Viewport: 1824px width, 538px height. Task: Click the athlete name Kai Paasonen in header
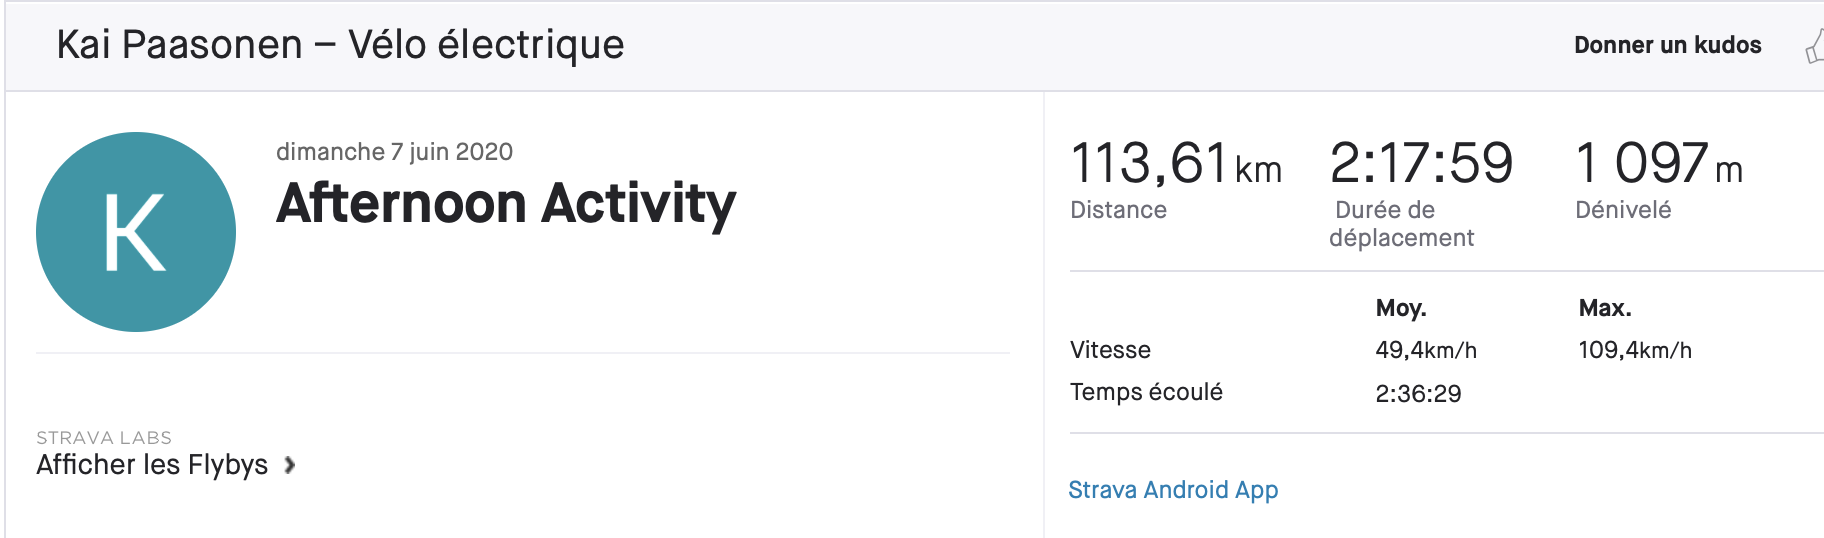(x=180, y=45)
